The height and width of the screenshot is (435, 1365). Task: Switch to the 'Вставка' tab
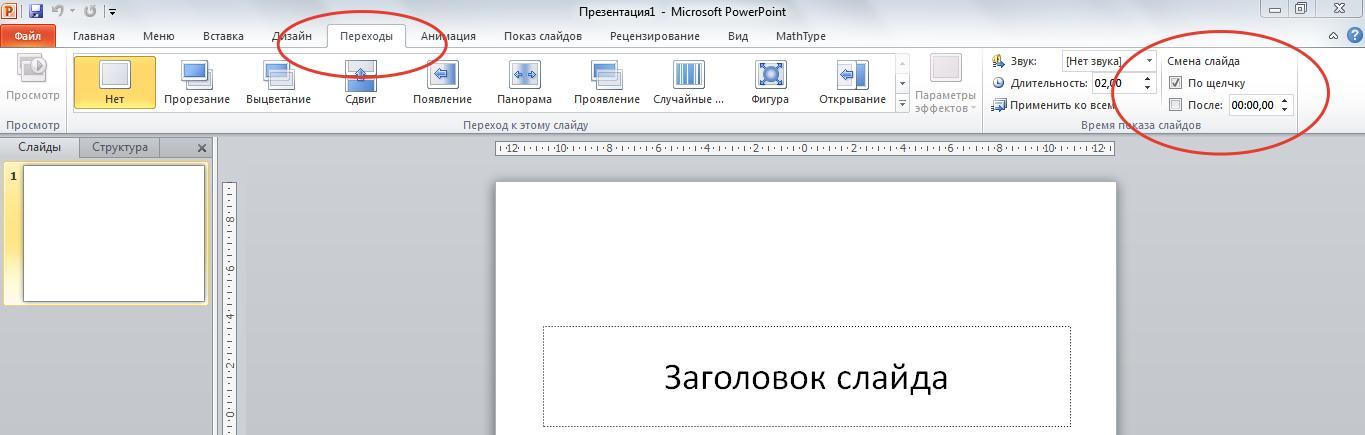(223, 36)
